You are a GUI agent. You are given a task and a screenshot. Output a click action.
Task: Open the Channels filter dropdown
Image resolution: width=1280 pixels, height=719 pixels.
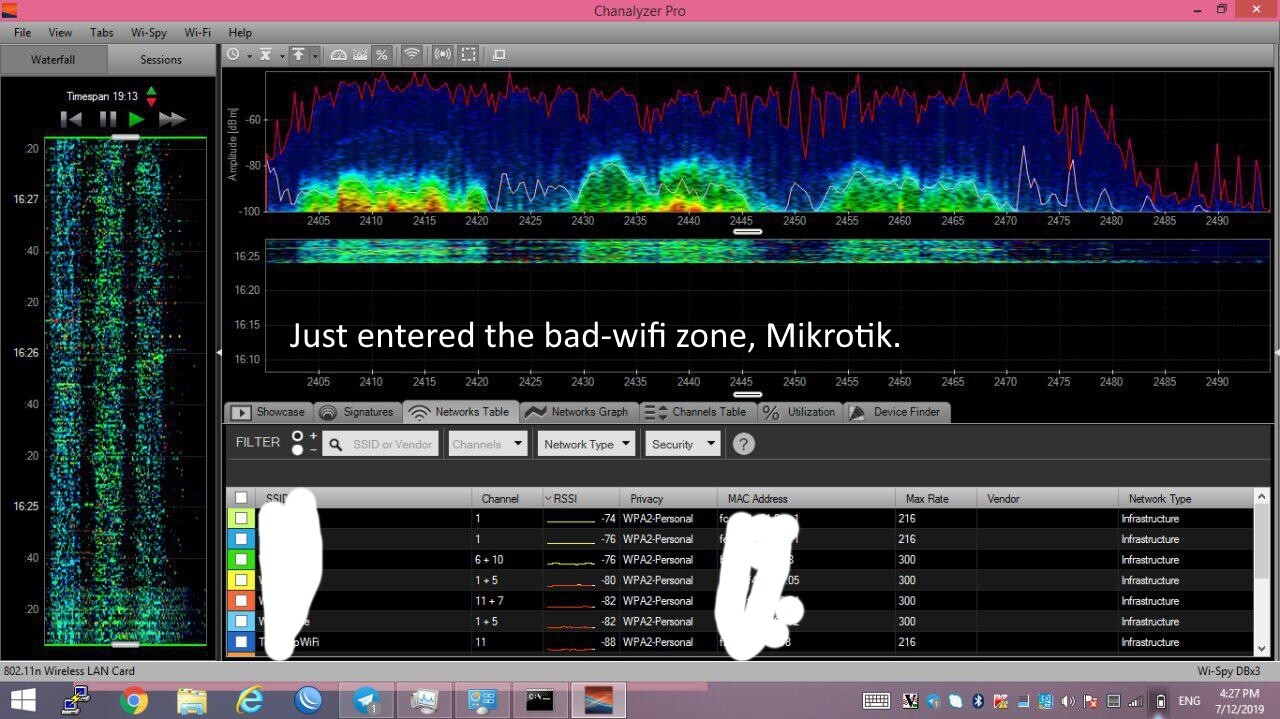tap(487, 444)
